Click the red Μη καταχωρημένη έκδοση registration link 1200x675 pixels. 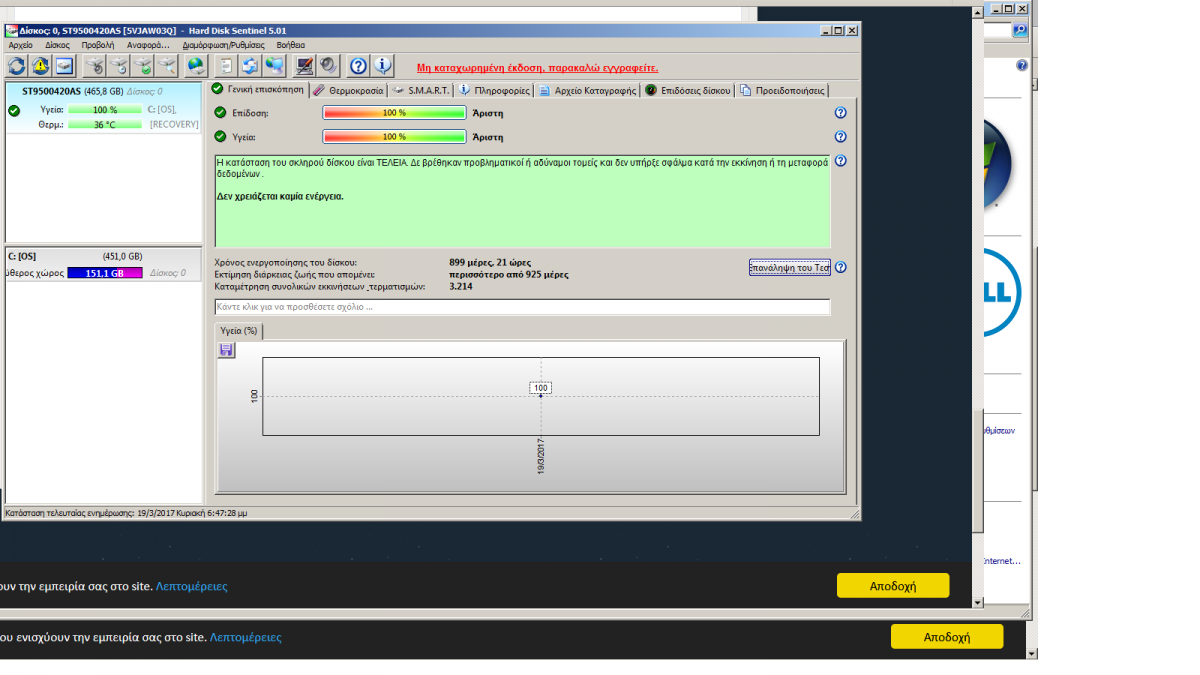(x=537, y=68)
